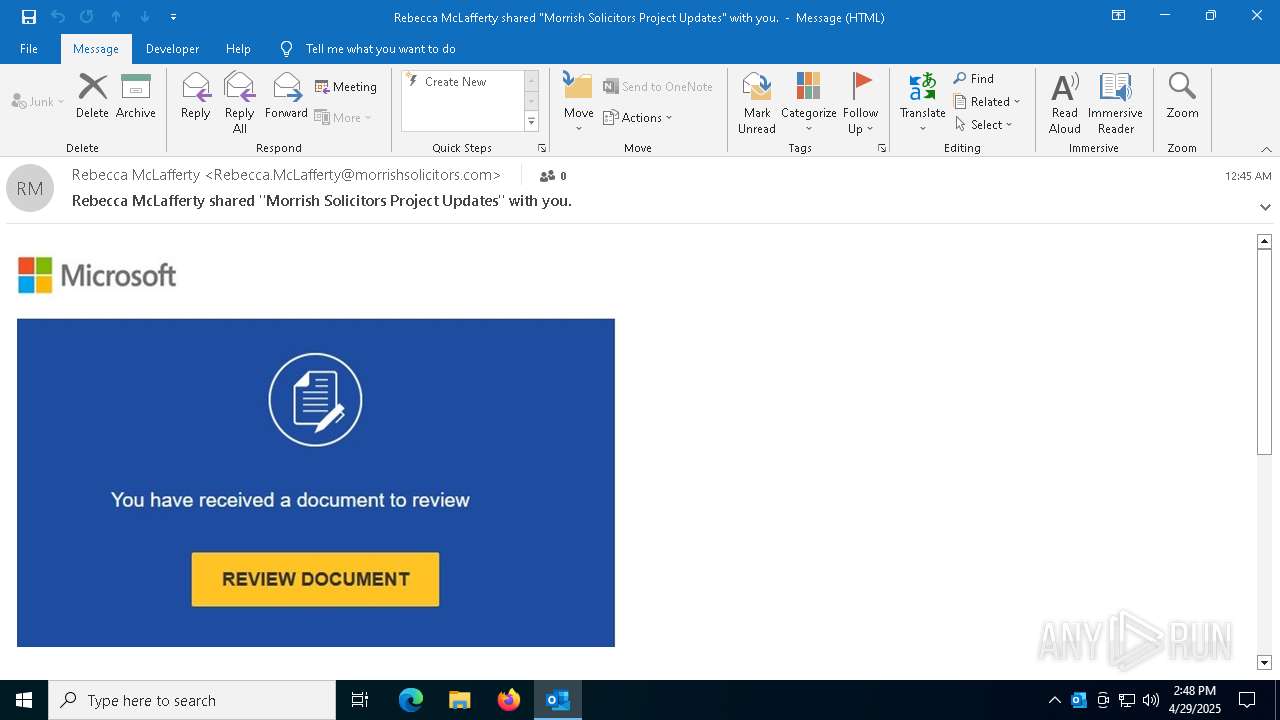This screenshot has width=1280, height=720.
Task: Start Read Aloud
Action: (x=1065, y=103)
